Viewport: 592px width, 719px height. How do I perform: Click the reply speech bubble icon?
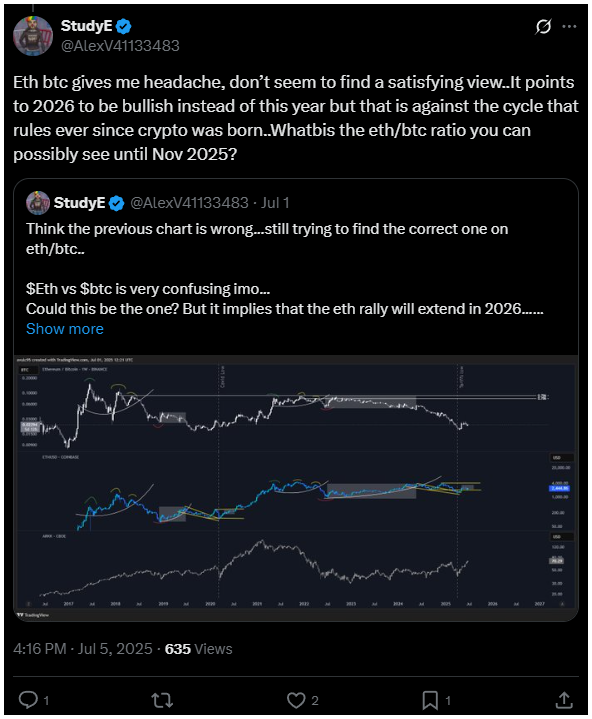(28, 700)
